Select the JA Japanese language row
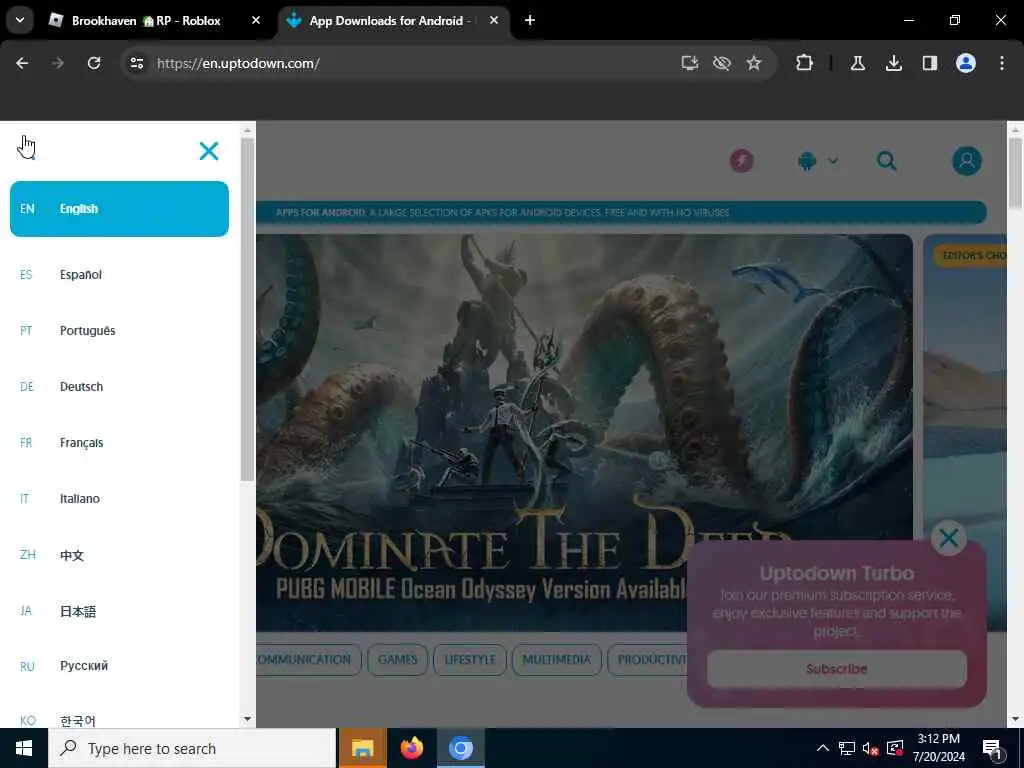This screenshot has width=1024, height=768. point(120,611)
